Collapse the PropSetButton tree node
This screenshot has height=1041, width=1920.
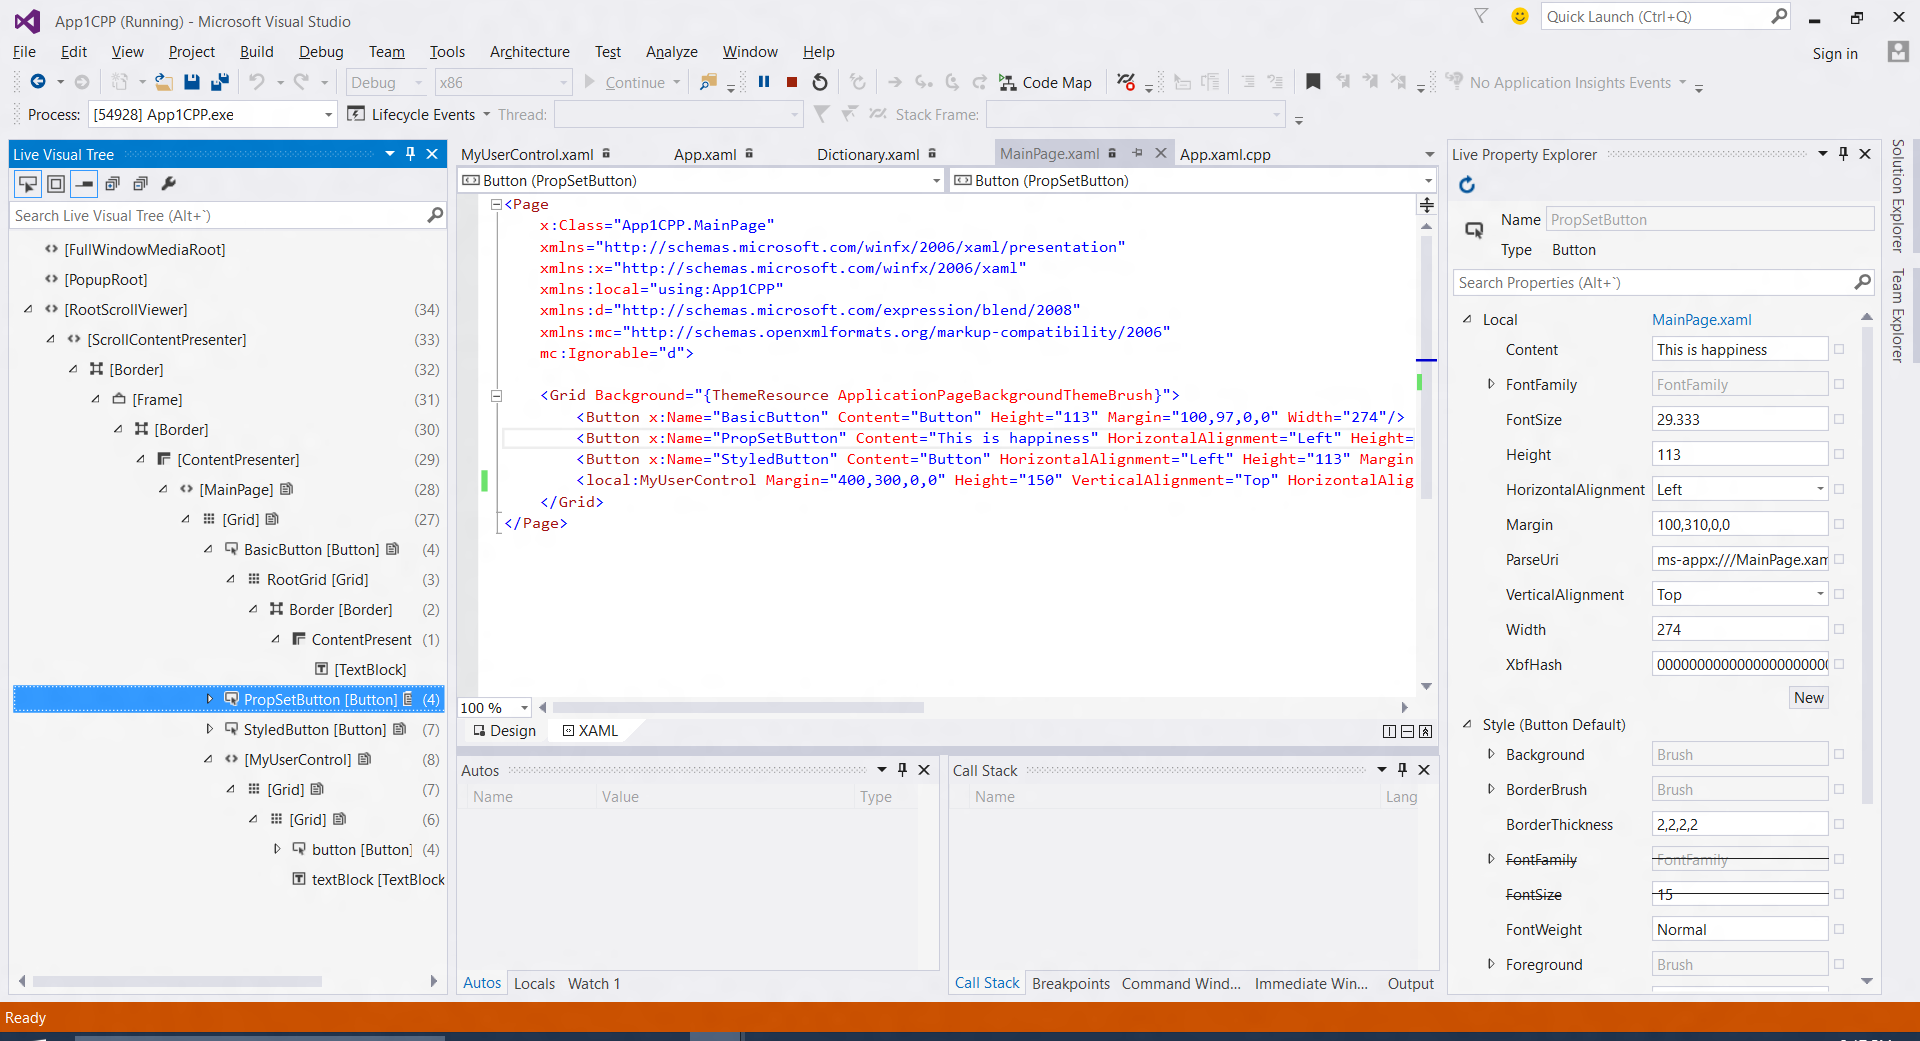(210, 699)
